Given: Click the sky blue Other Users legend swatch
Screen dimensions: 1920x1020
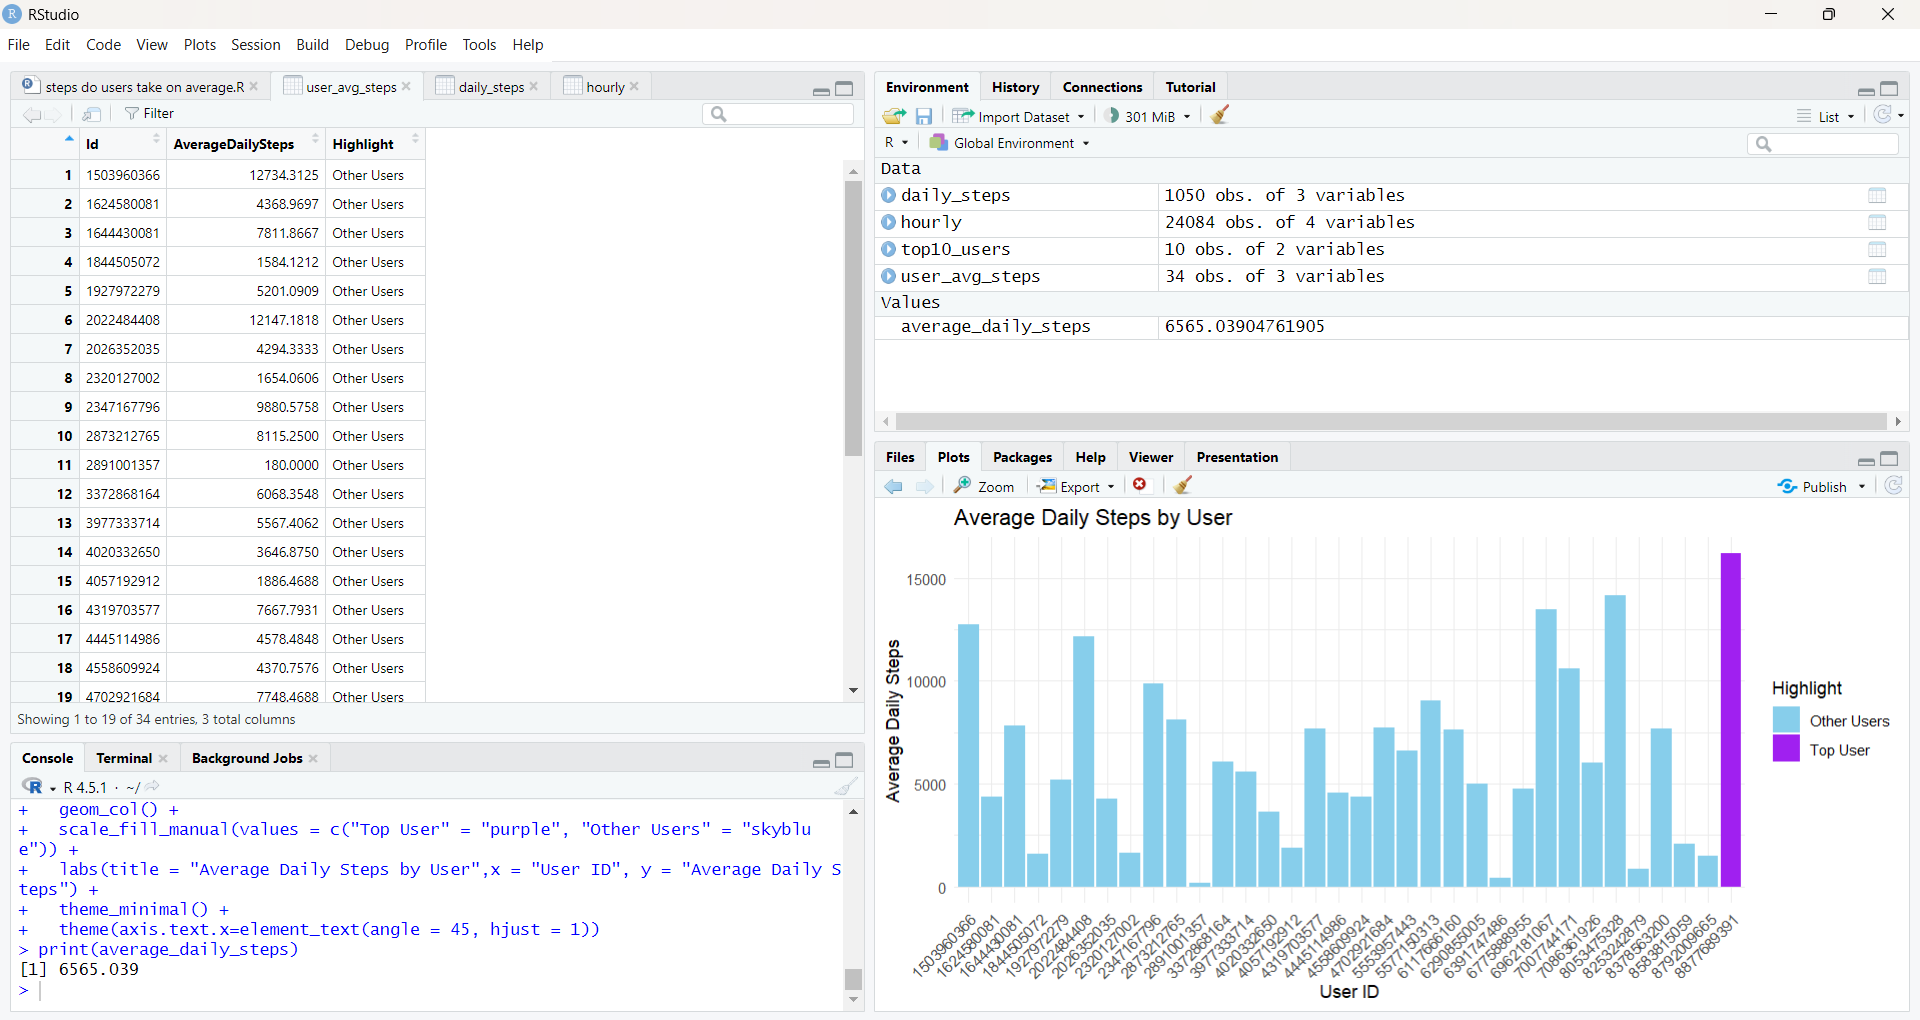Looking at the screenshot, I should [x=1786, y=720].
